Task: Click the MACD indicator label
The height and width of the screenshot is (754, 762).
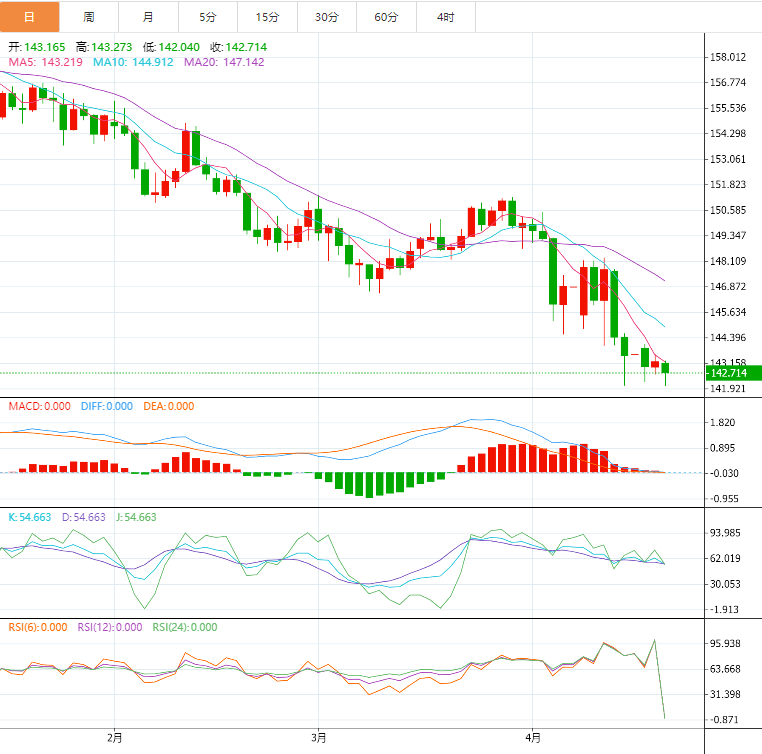Action: coord(40,406)
